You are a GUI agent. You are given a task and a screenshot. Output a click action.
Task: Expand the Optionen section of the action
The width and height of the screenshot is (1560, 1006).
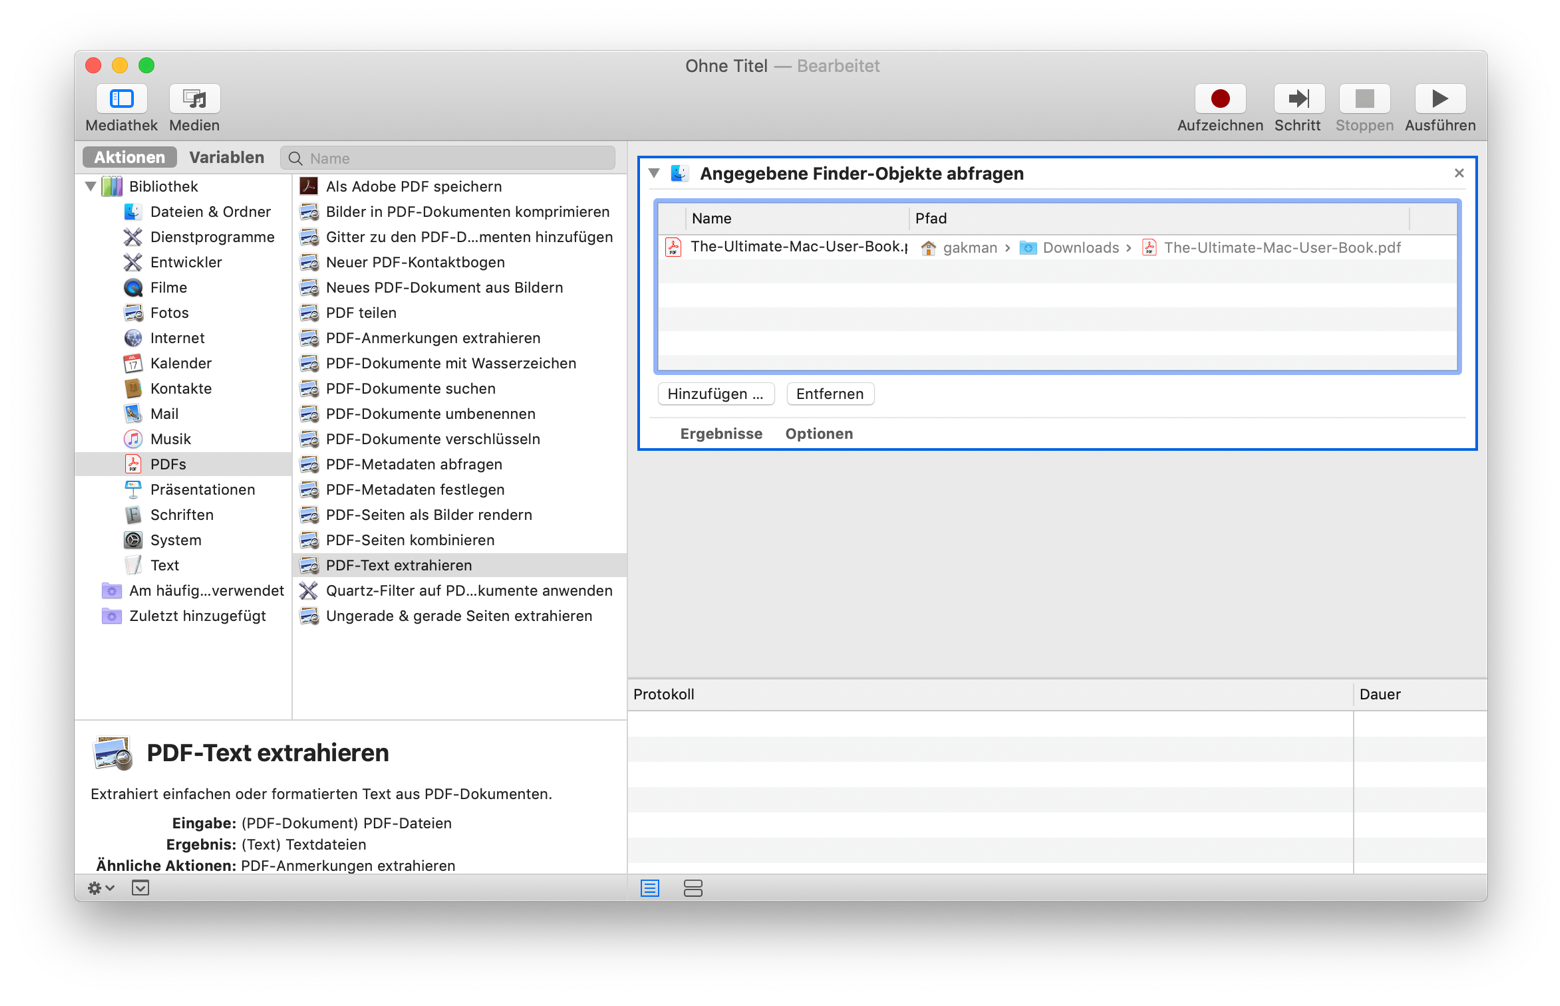click(x=819, y=433)
